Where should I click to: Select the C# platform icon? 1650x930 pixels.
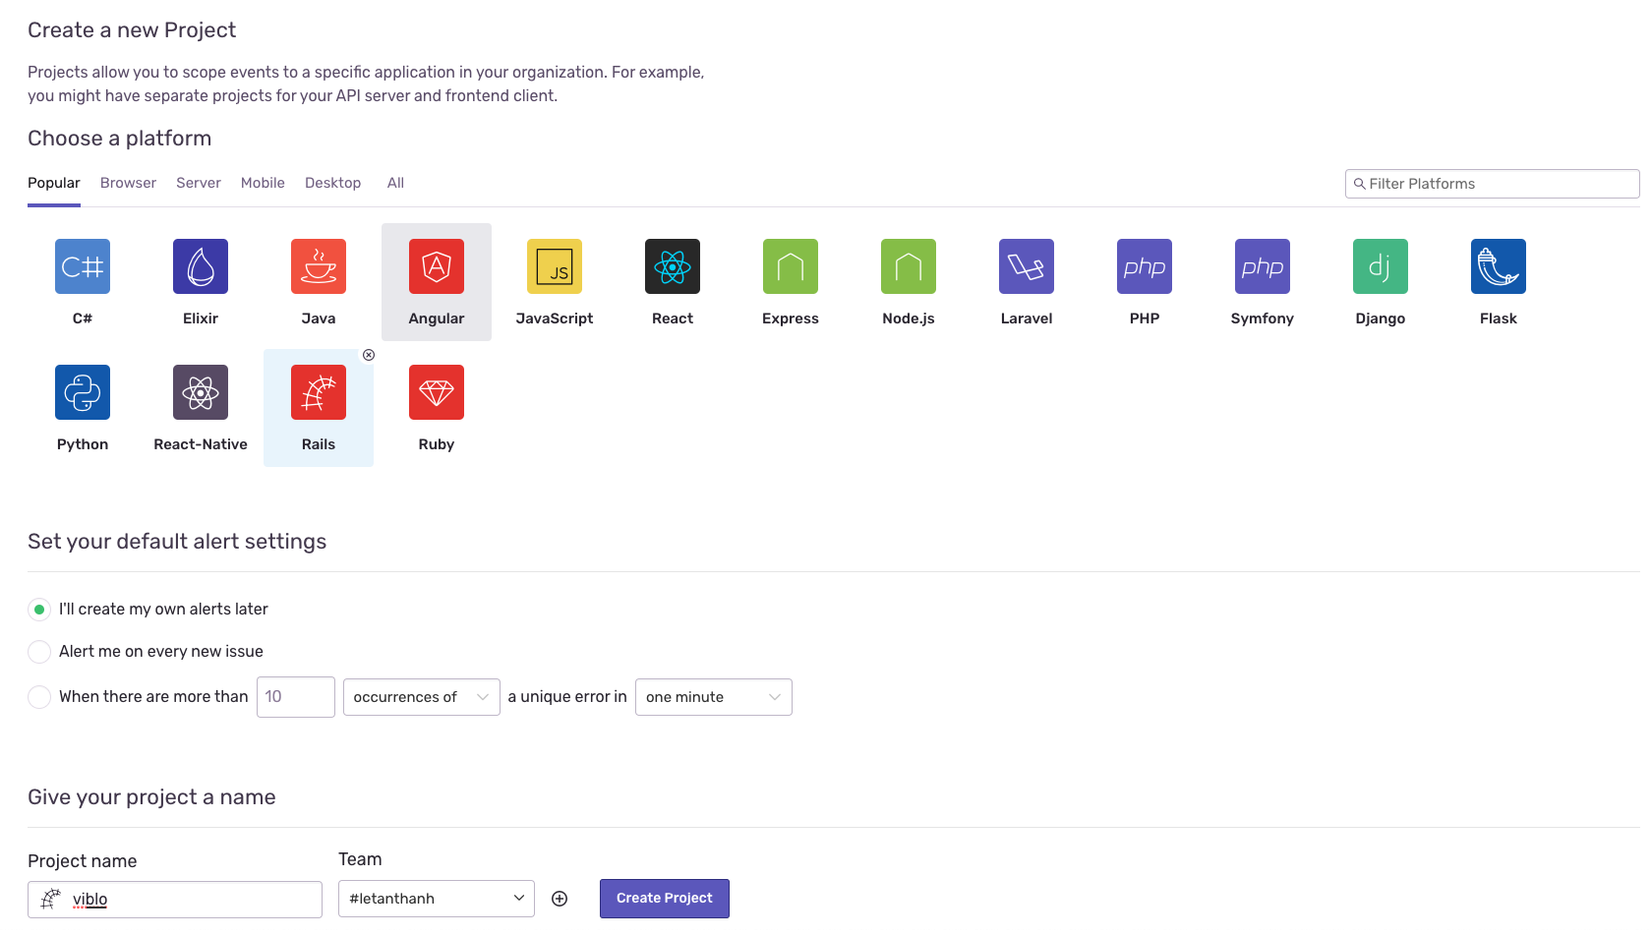(x=82, y=267)
